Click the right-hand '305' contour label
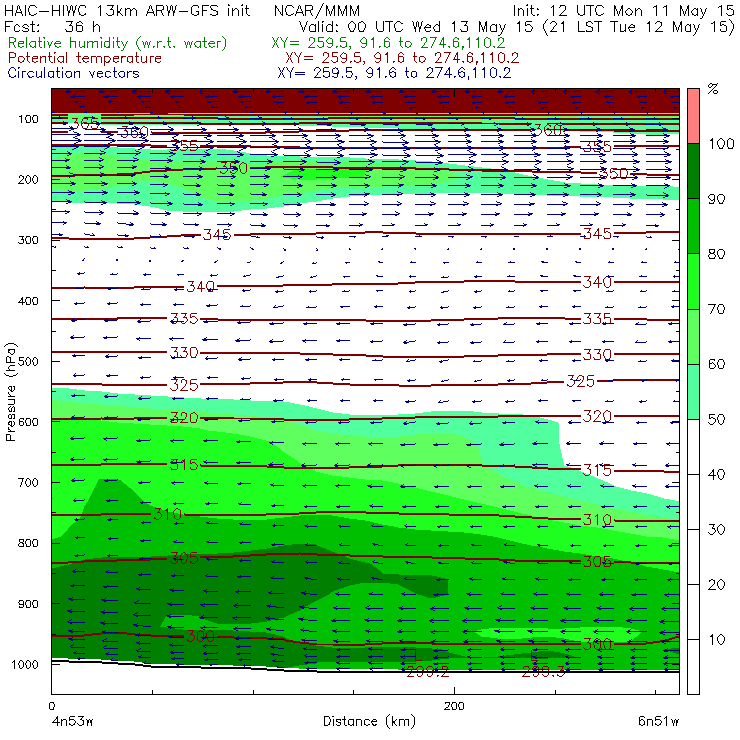 point(597,562)
